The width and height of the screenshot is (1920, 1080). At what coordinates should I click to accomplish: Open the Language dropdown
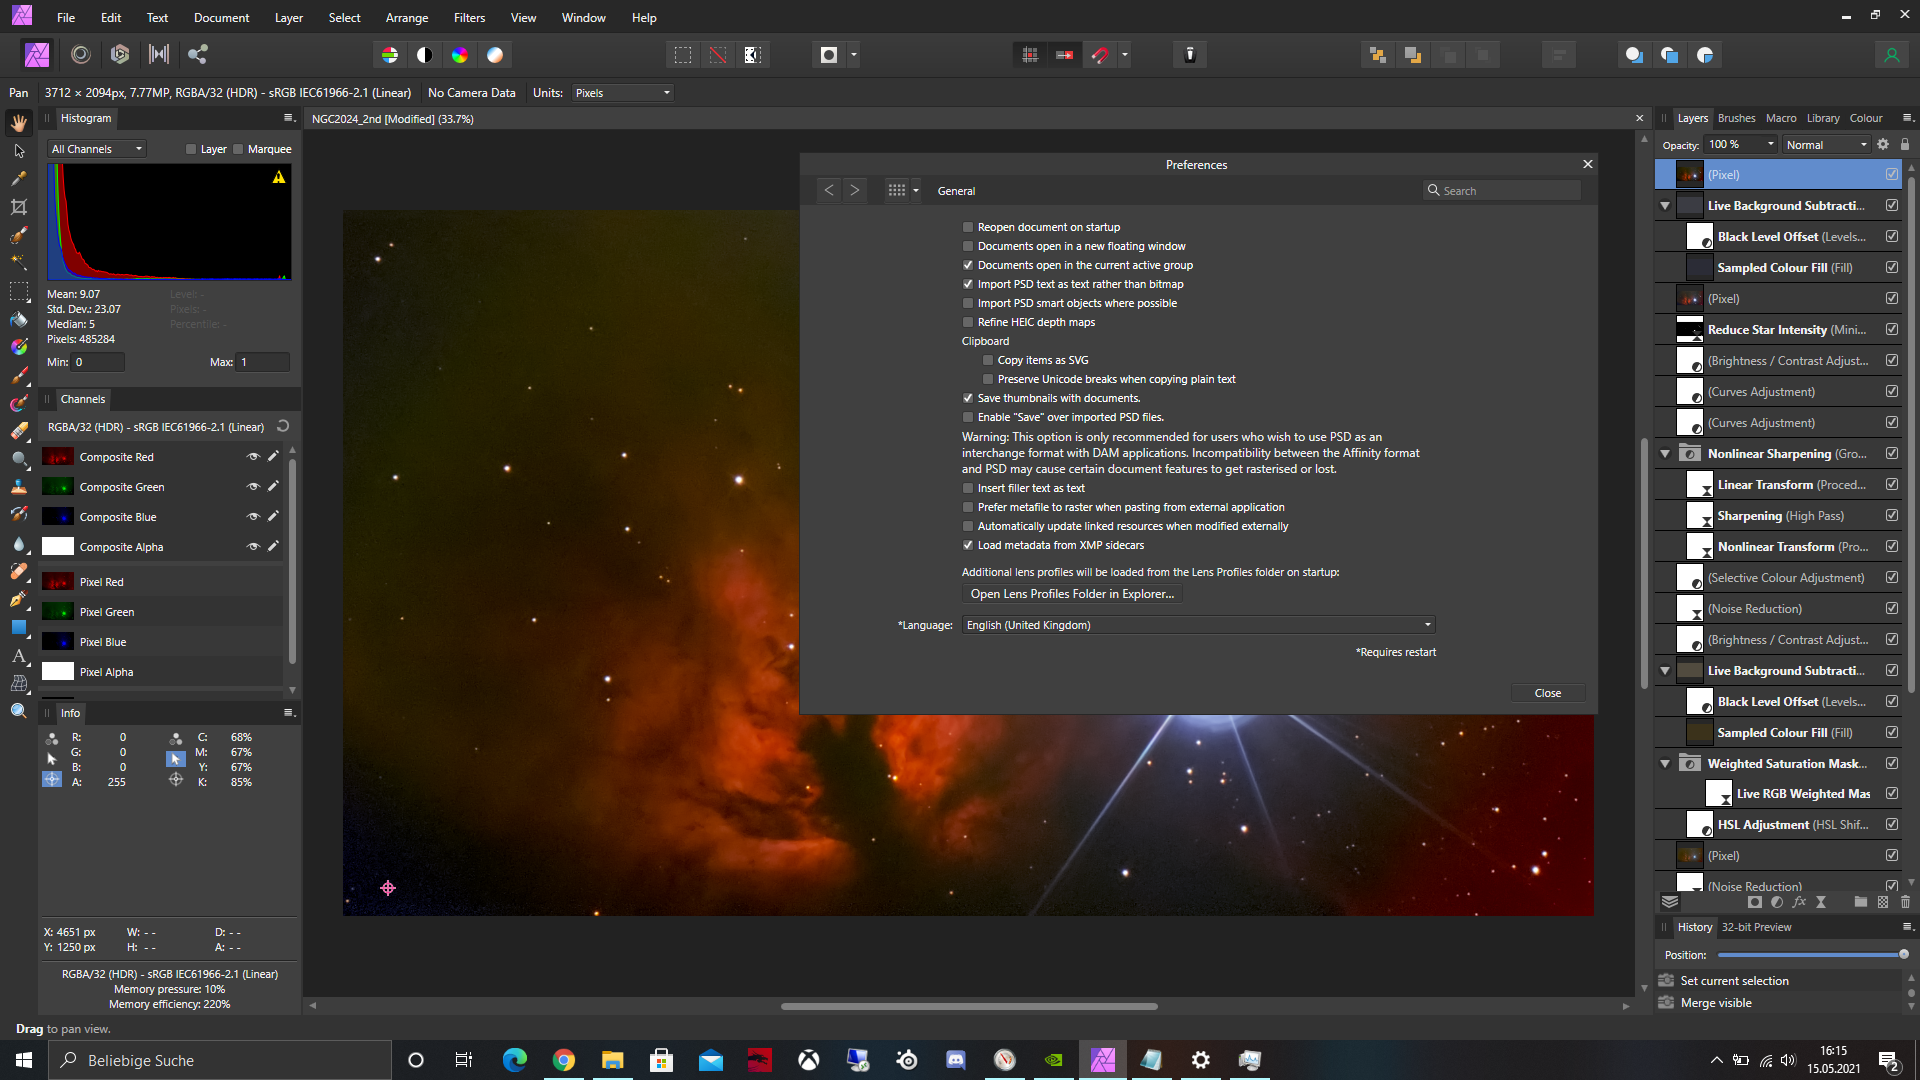(1198, 625)
